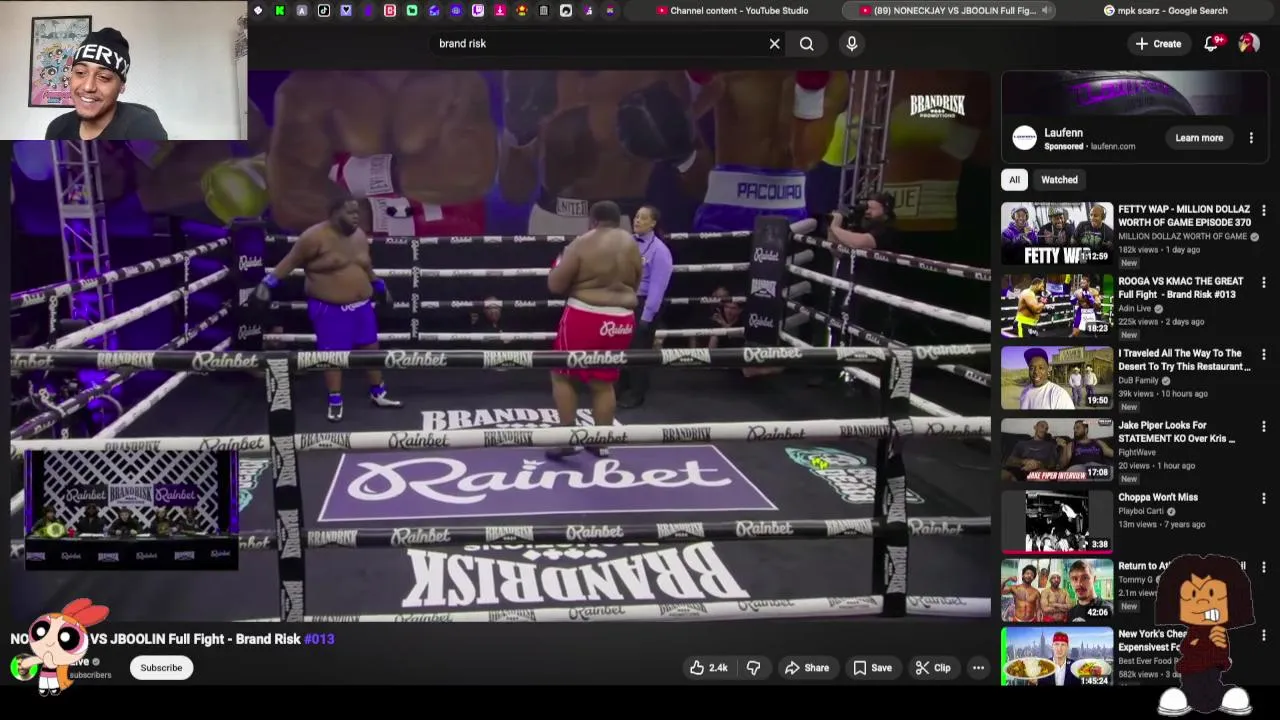The height and width of the screenshot is (720, 1280).
Task: Open Choppa Won't Miss thumbnail
Action: (x=1057, y=520)
